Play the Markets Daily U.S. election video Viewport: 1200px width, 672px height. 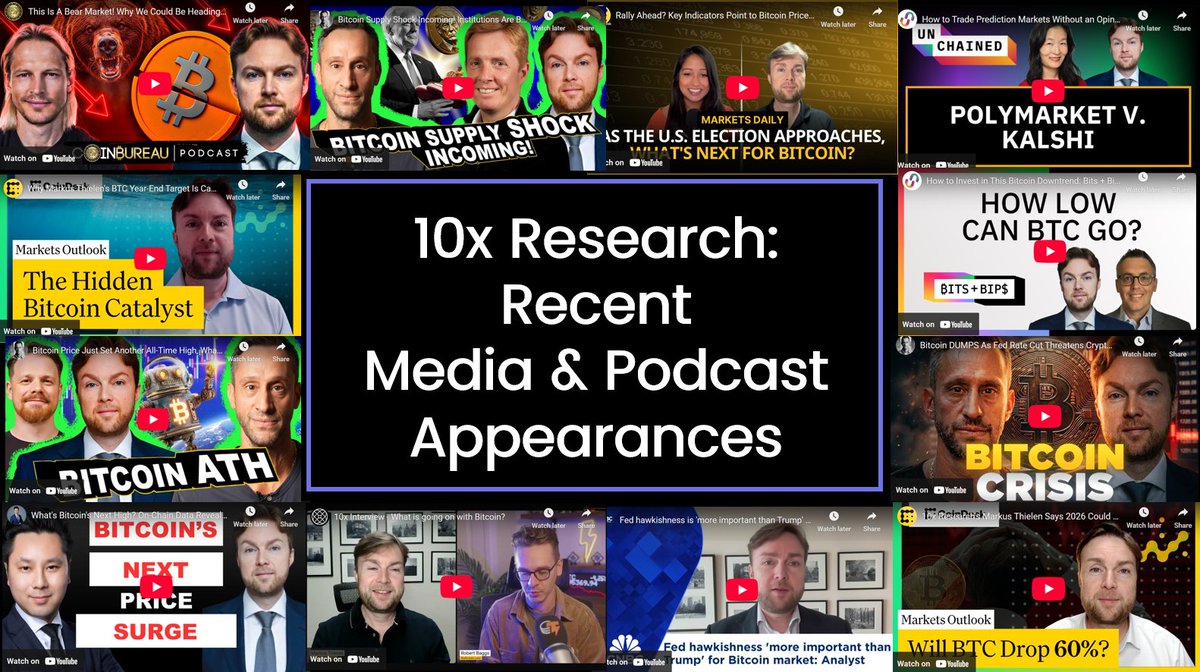click(x=743, y=88)
